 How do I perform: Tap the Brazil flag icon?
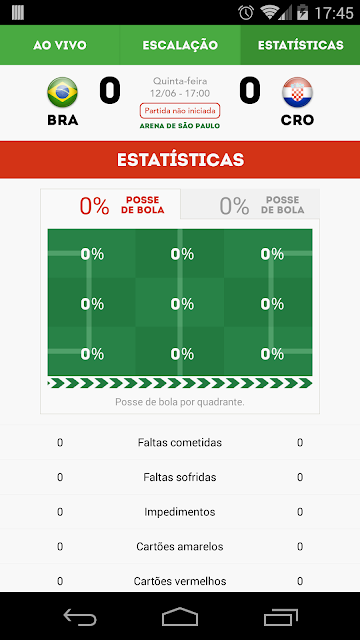[x=62, y=92]
